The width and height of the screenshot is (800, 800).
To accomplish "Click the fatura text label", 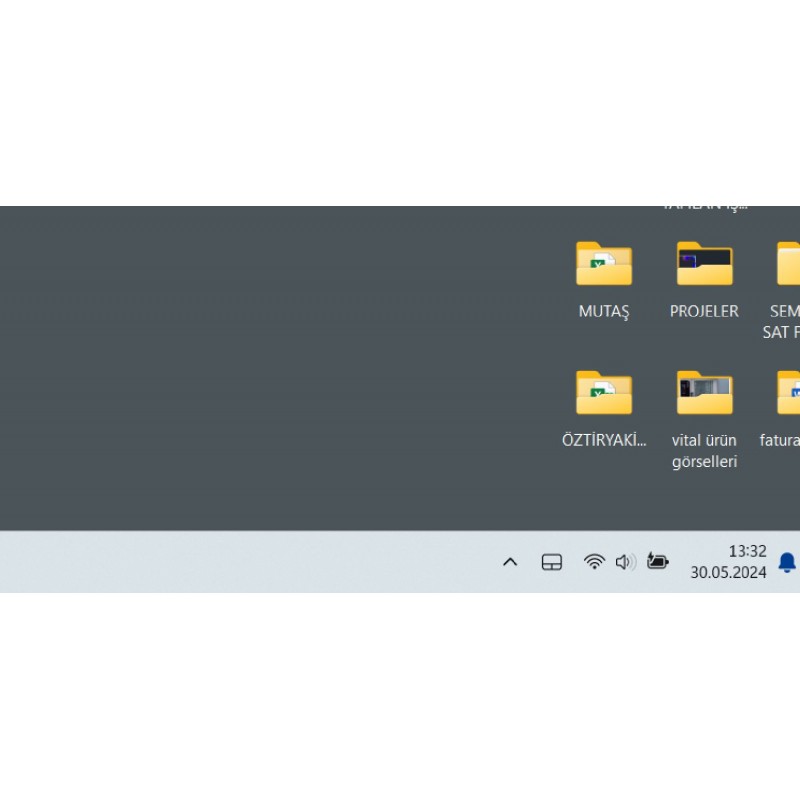I will click(x=780, y=440).
